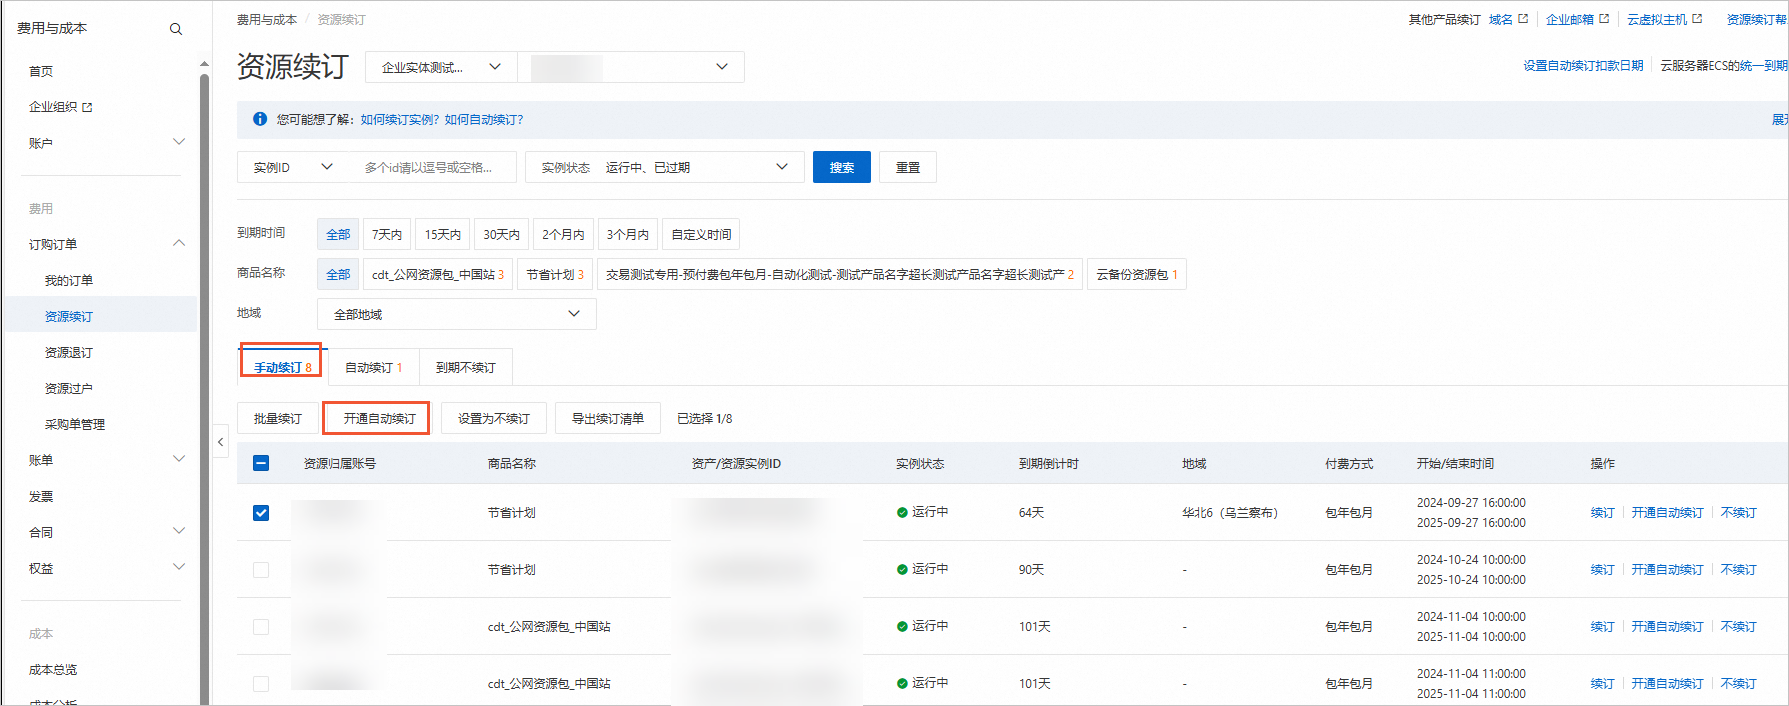The width and height of the screenshot is (1789, 706).
Task: Click 续订 link in the 64天 row
Action: [x=1603, y=512]
